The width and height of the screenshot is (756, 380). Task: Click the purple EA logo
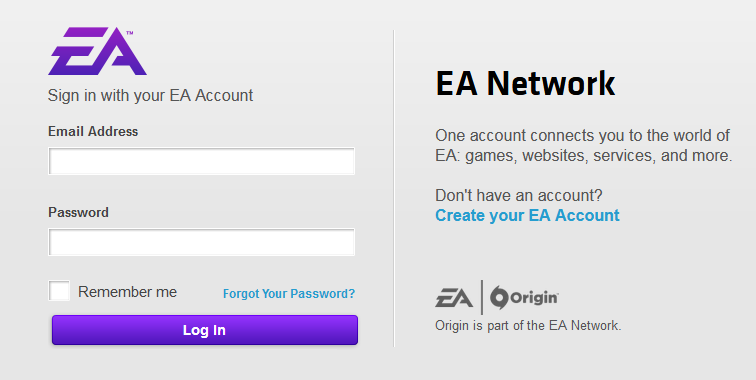(x=97, y=51)
